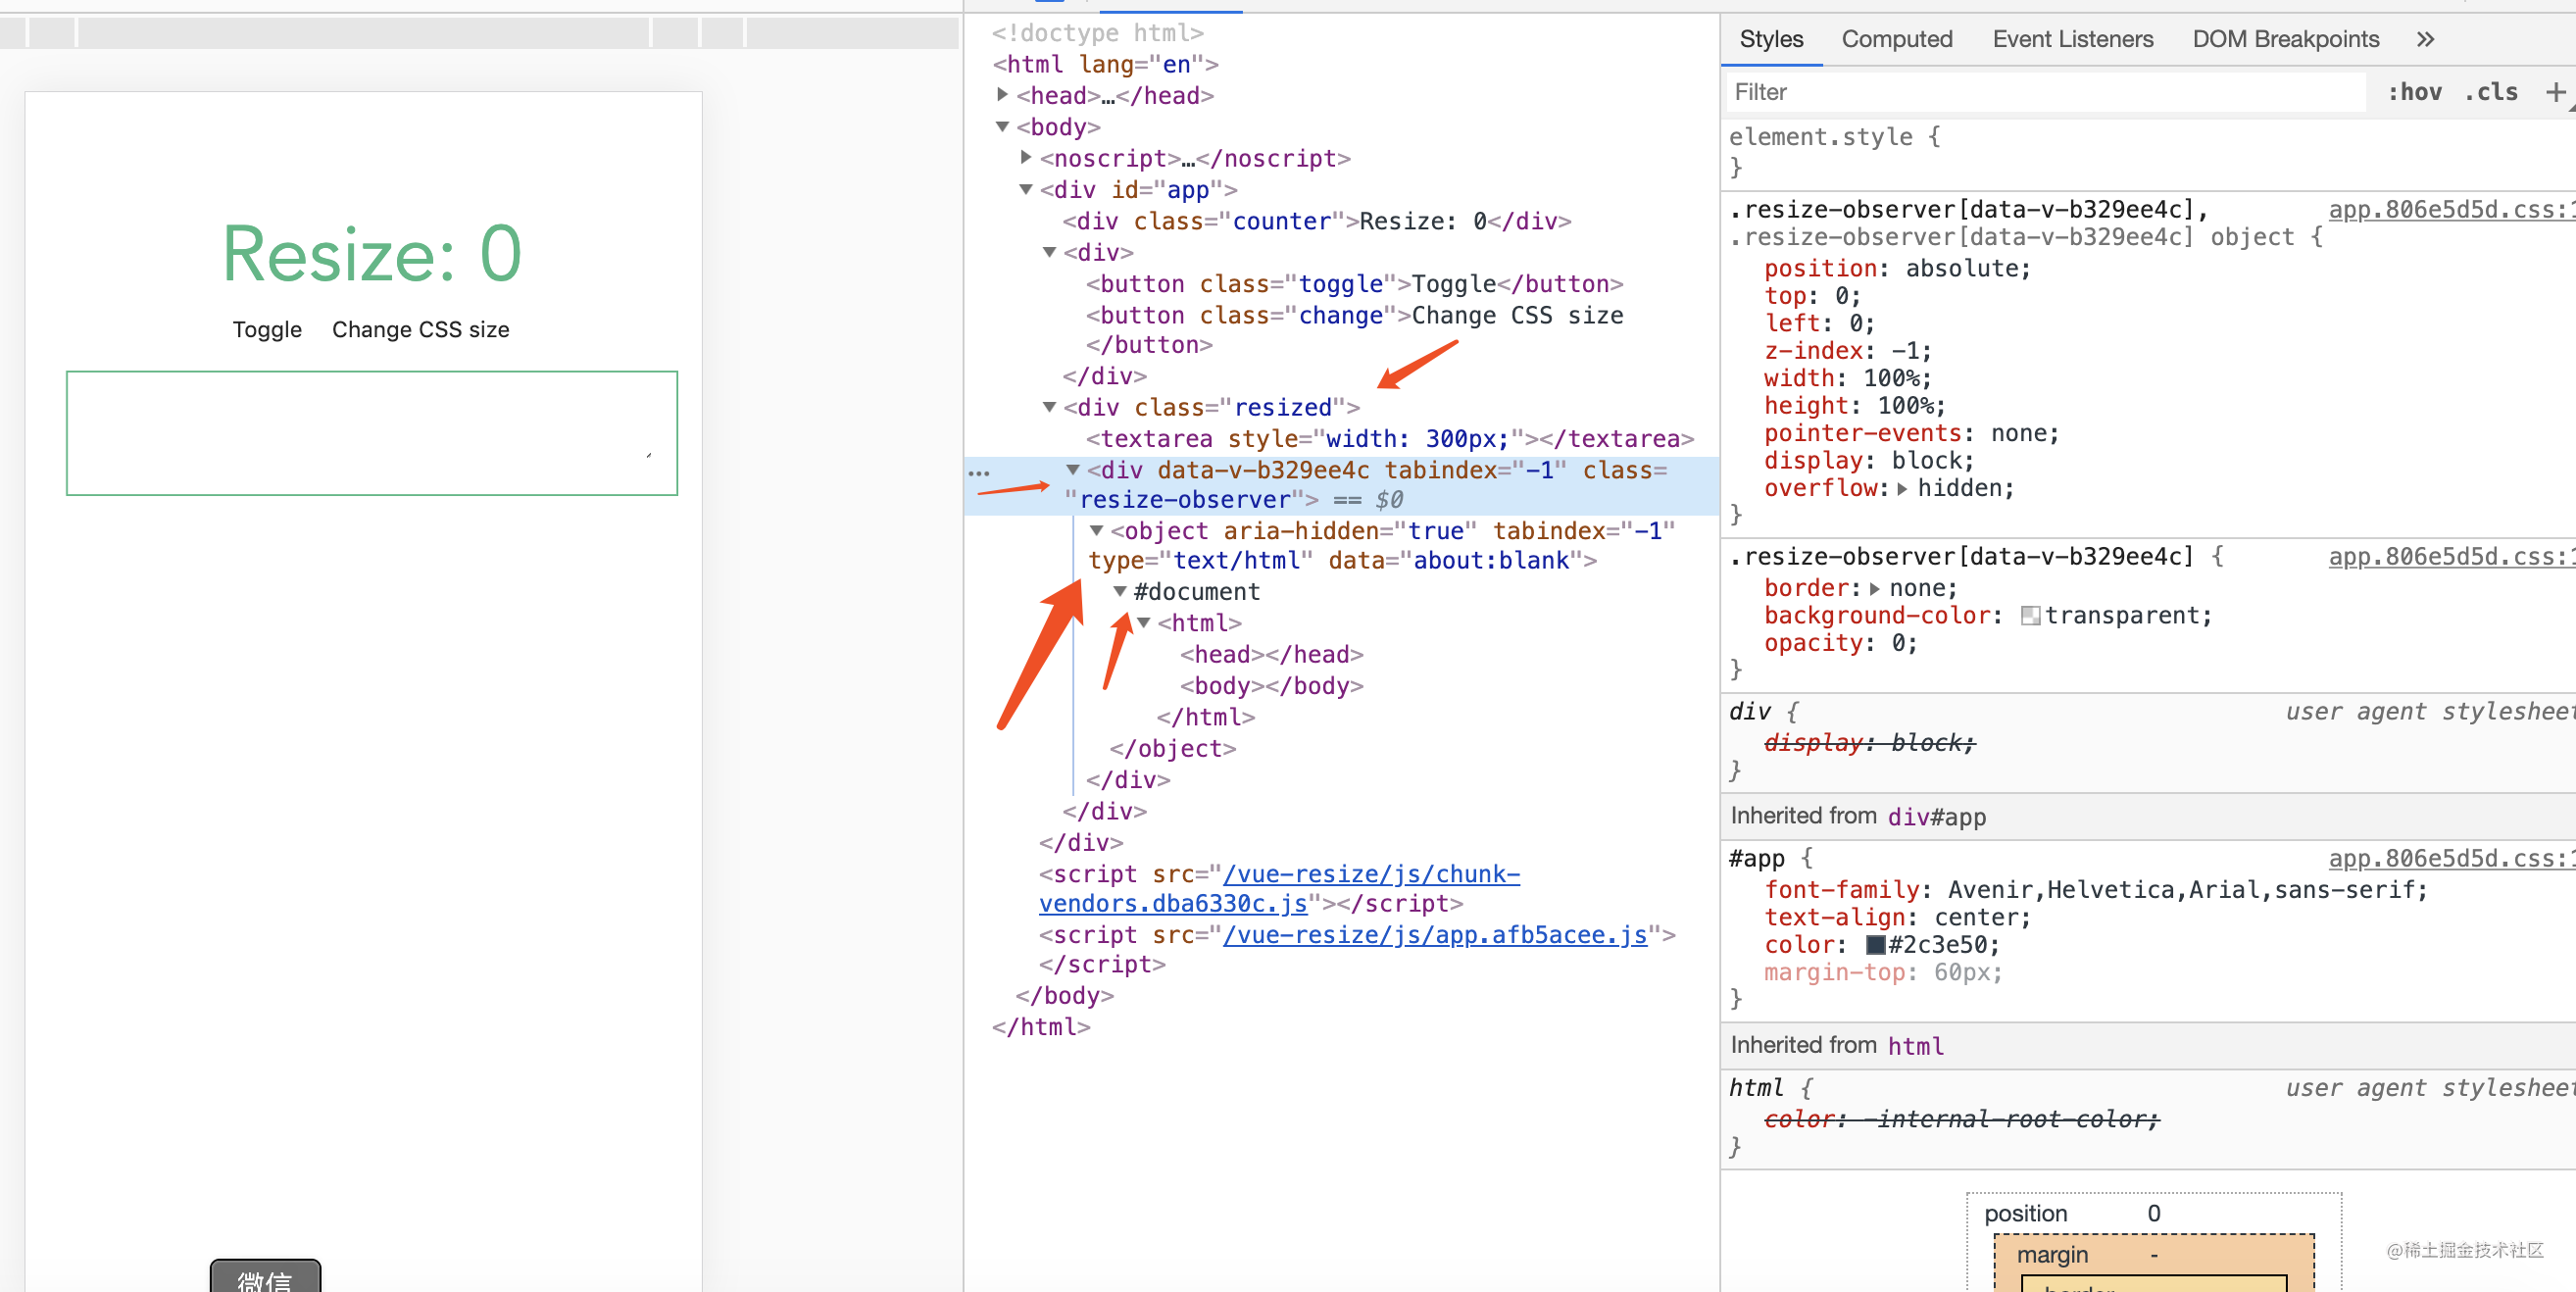Switch to the Computed tab
This screenshot has height=1292, width=2576.
point(1897,39)
